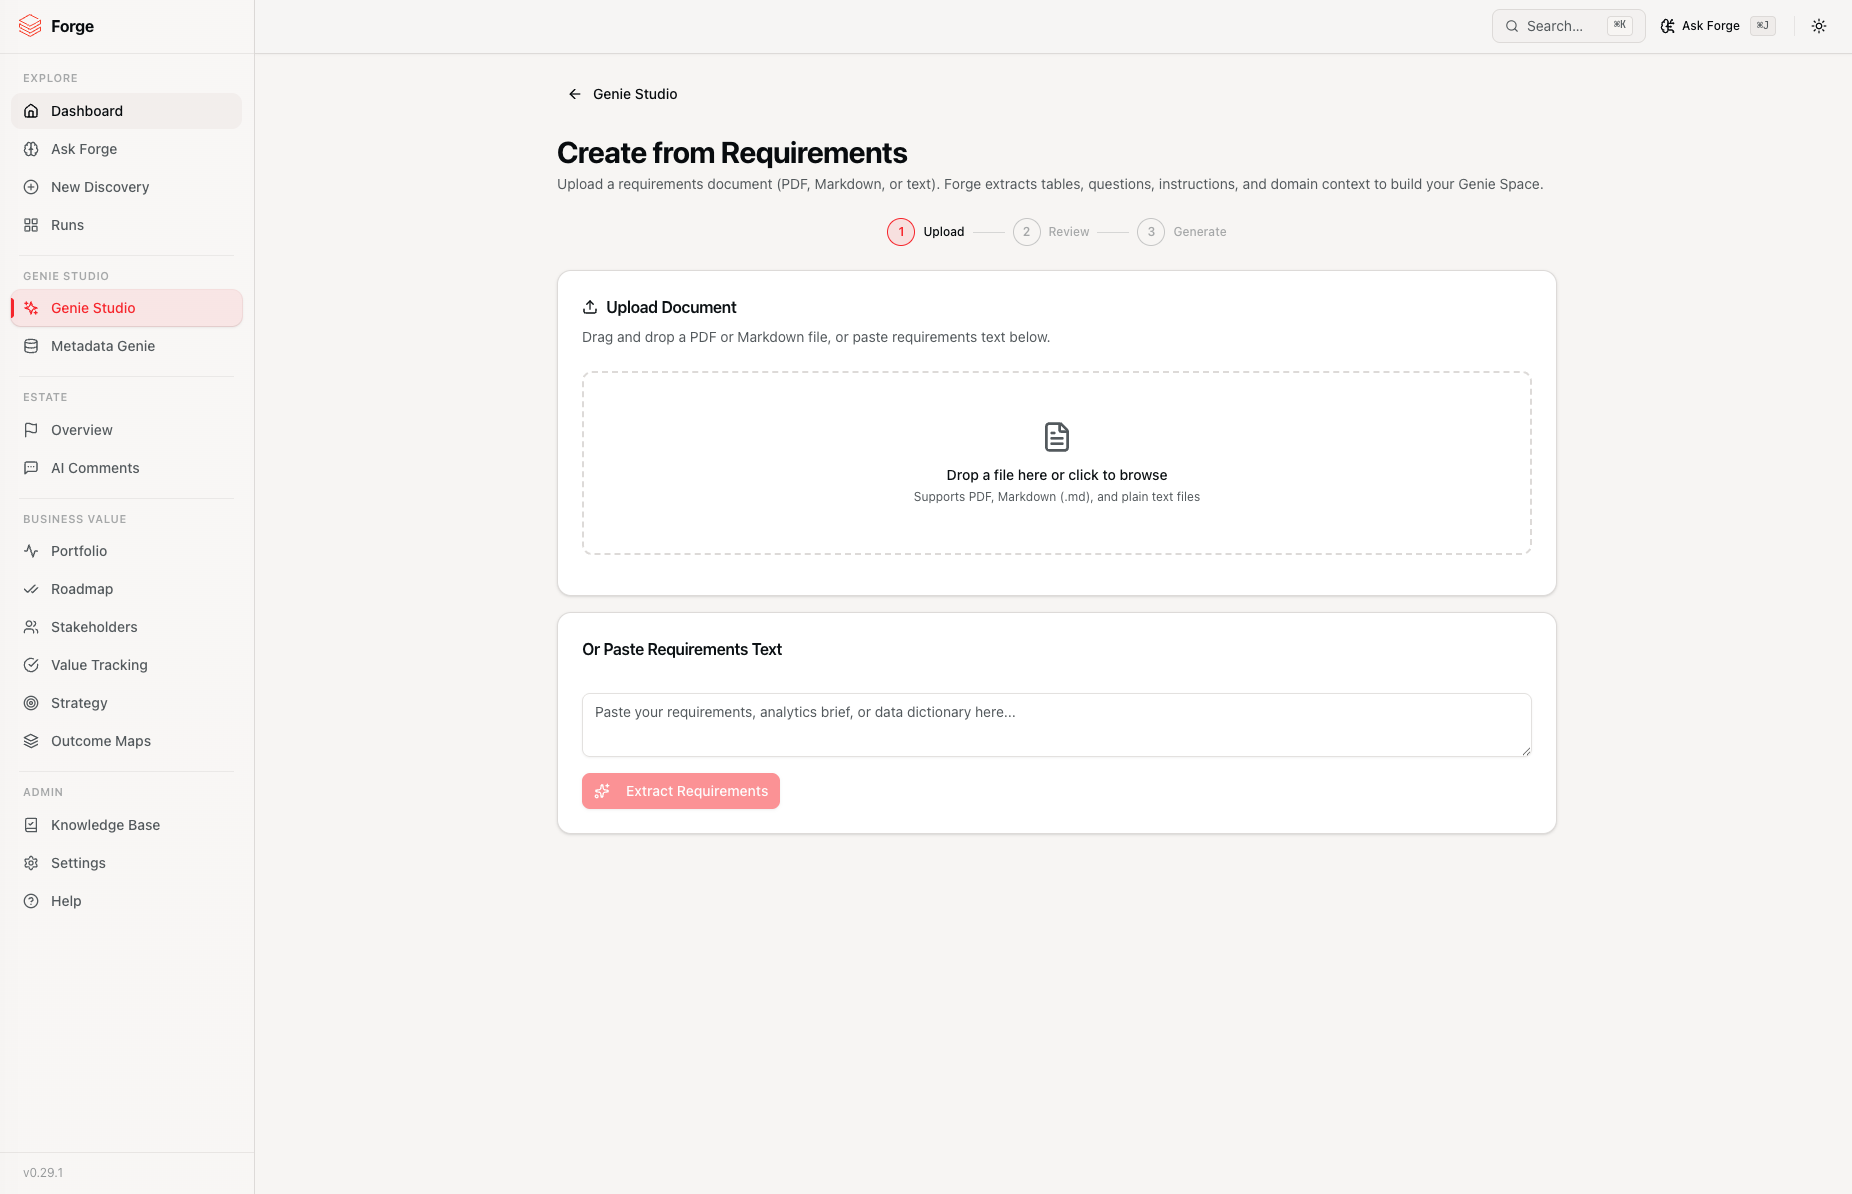Click Strategy target icon
The height and width of the screenshot is (1194, 1852).
(x=31, y=703)
